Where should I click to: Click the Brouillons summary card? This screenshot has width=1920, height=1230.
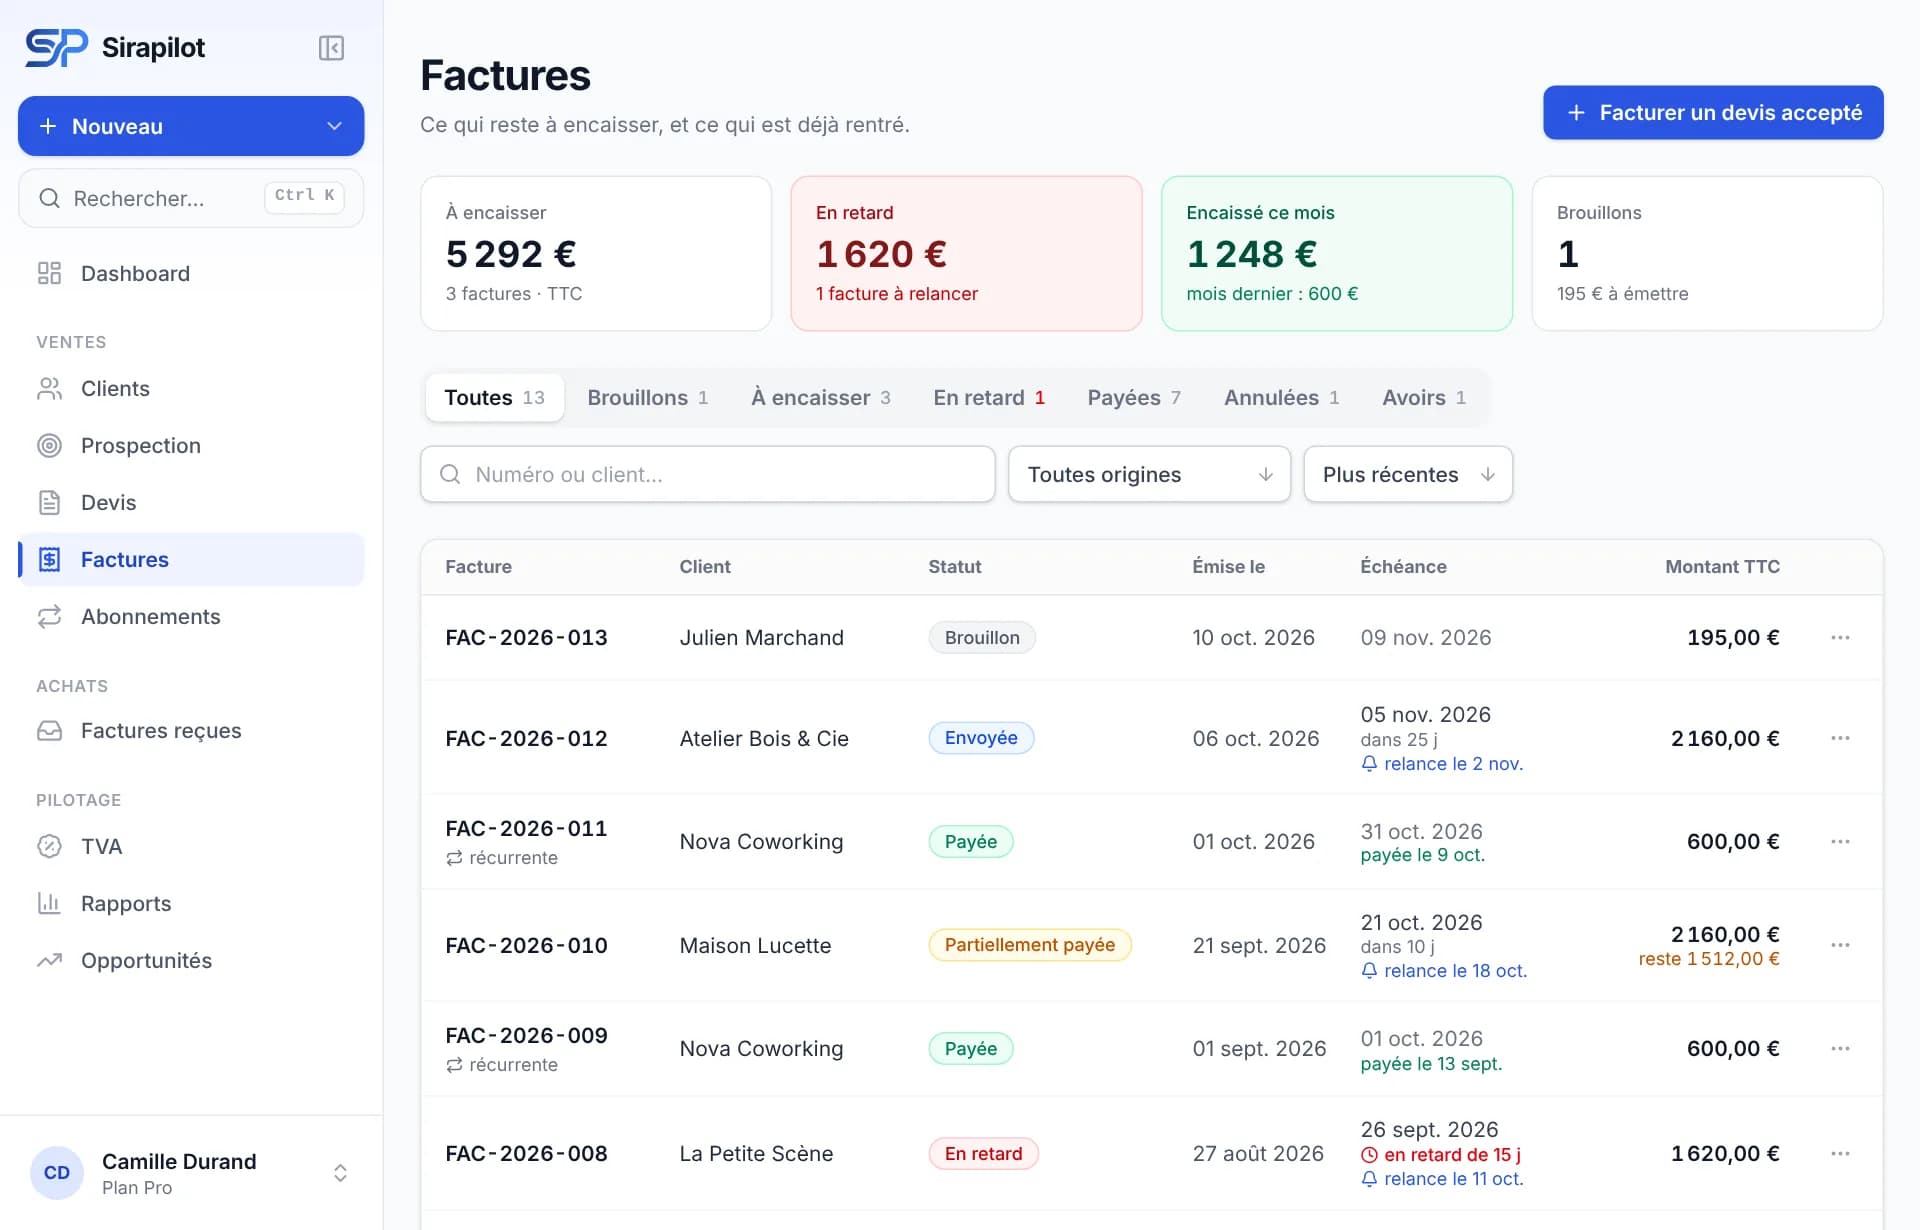click(1707, 253)
